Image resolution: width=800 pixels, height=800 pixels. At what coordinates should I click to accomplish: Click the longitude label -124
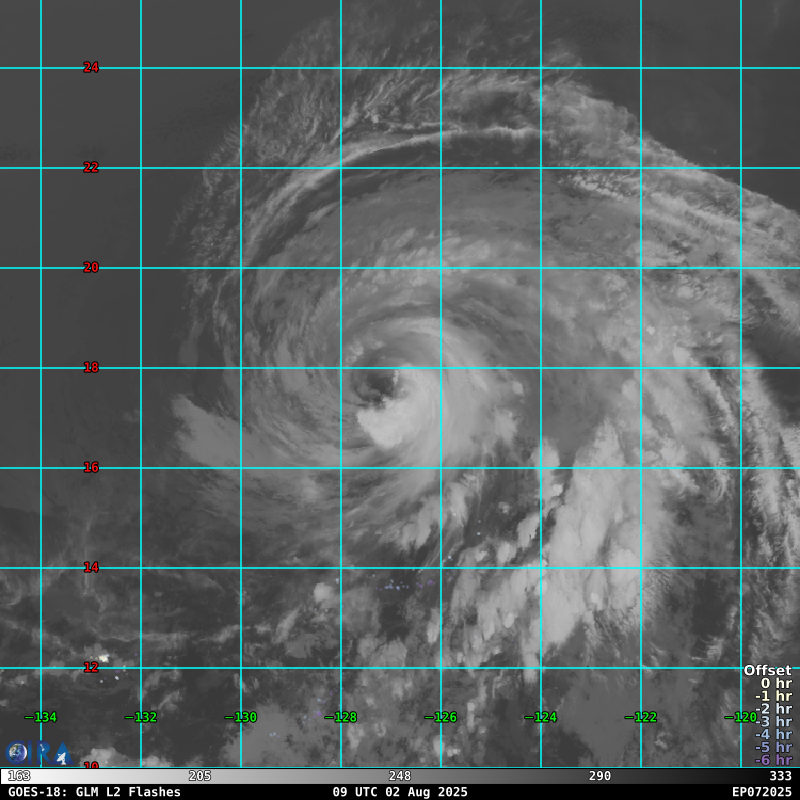click(x=541, y=717)
